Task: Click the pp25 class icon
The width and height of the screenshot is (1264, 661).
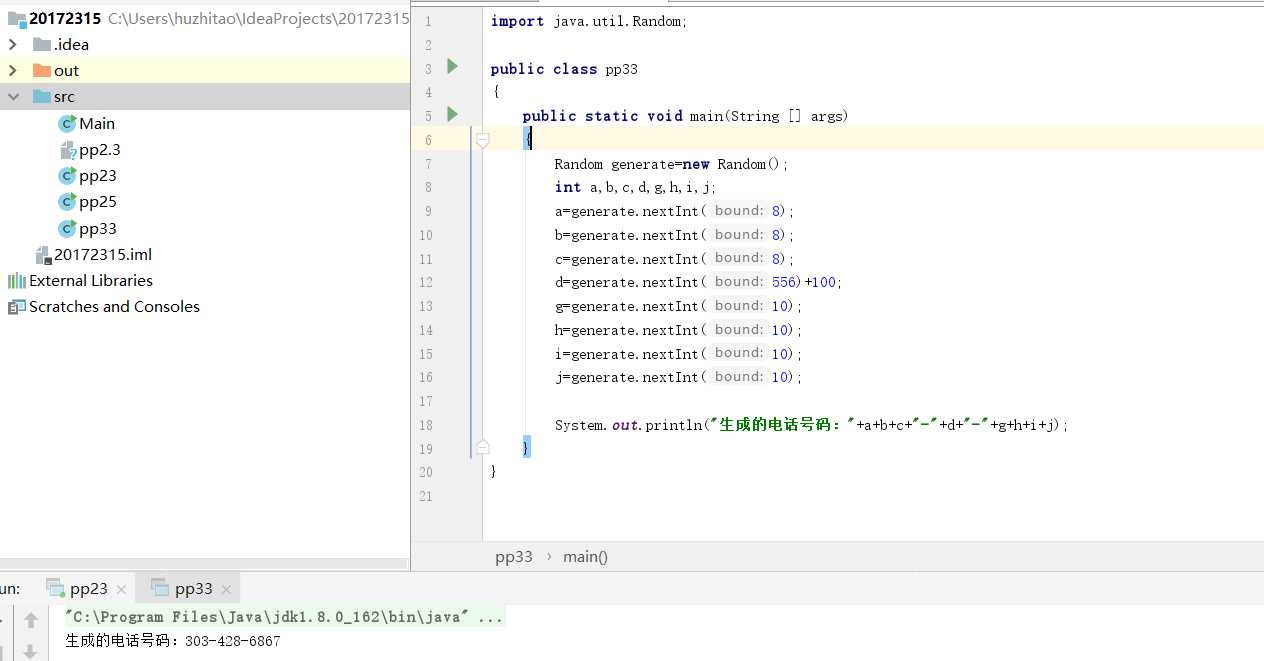Action: click(x=67, y=201)
